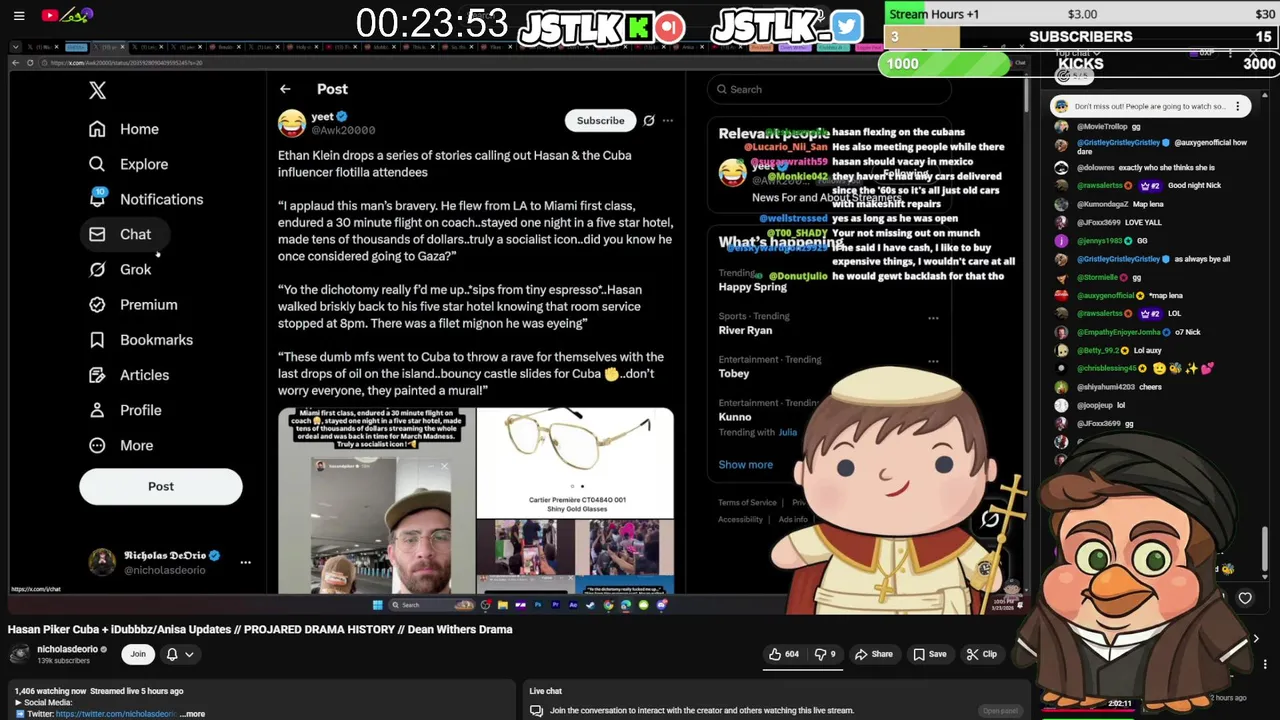Click the Windows Start button in taskbar
The height and width of the screenshot is (720, 1280).
(377, 605)
